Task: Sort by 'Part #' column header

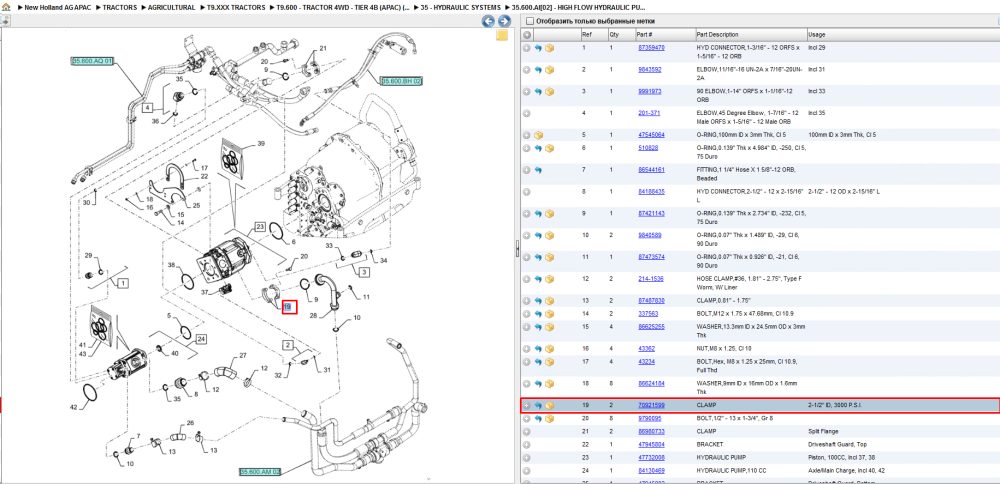Action: (x=644, y=34)
